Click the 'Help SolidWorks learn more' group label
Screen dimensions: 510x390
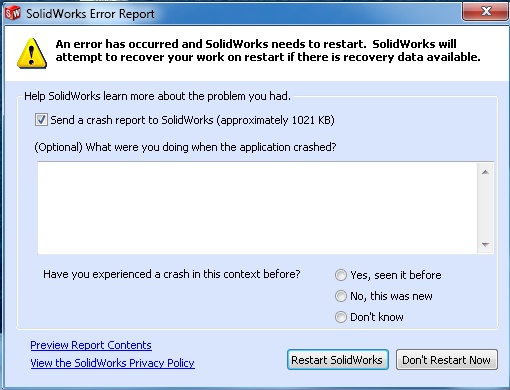(x=157, y=96)
